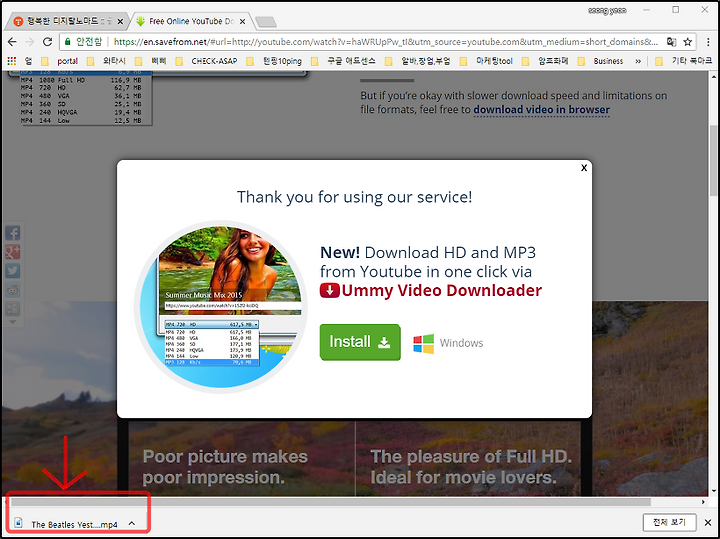Select Free Online YouTube Downloader tab
The width and height of the screenshot is (720, 539).
coord(191,21)
